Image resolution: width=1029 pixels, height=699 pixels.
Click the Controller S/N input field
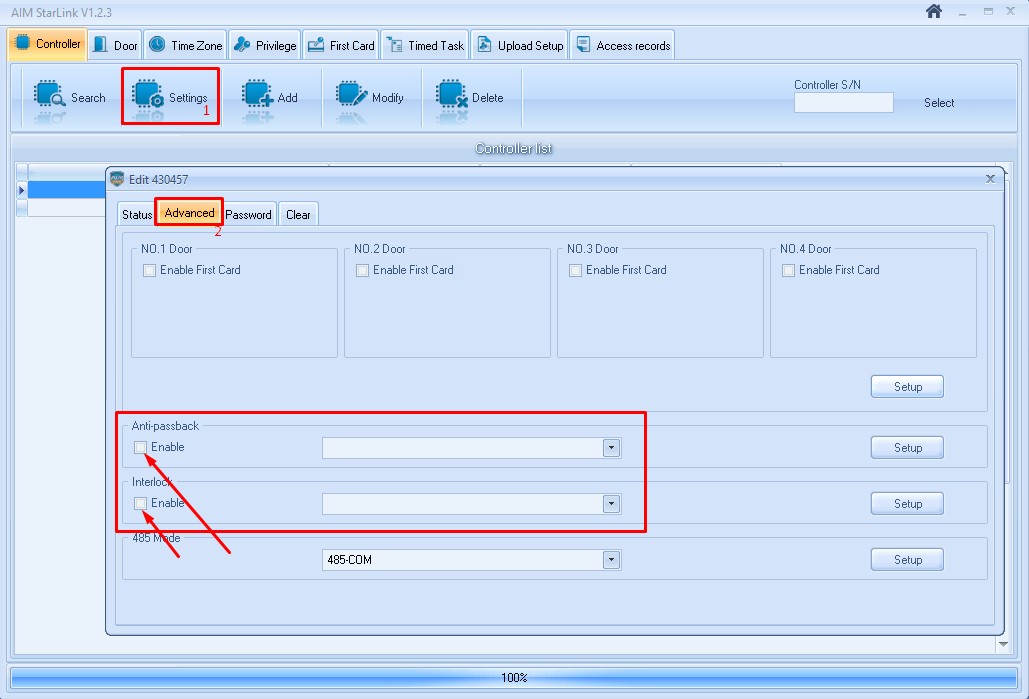(x=843, y=102)
